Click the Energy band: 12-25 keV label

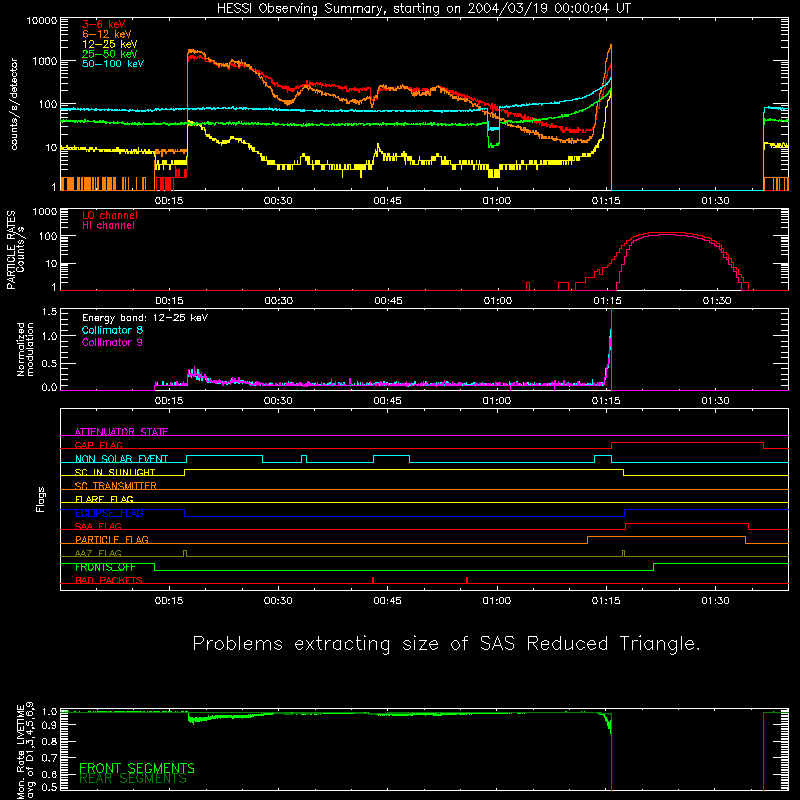145,318
